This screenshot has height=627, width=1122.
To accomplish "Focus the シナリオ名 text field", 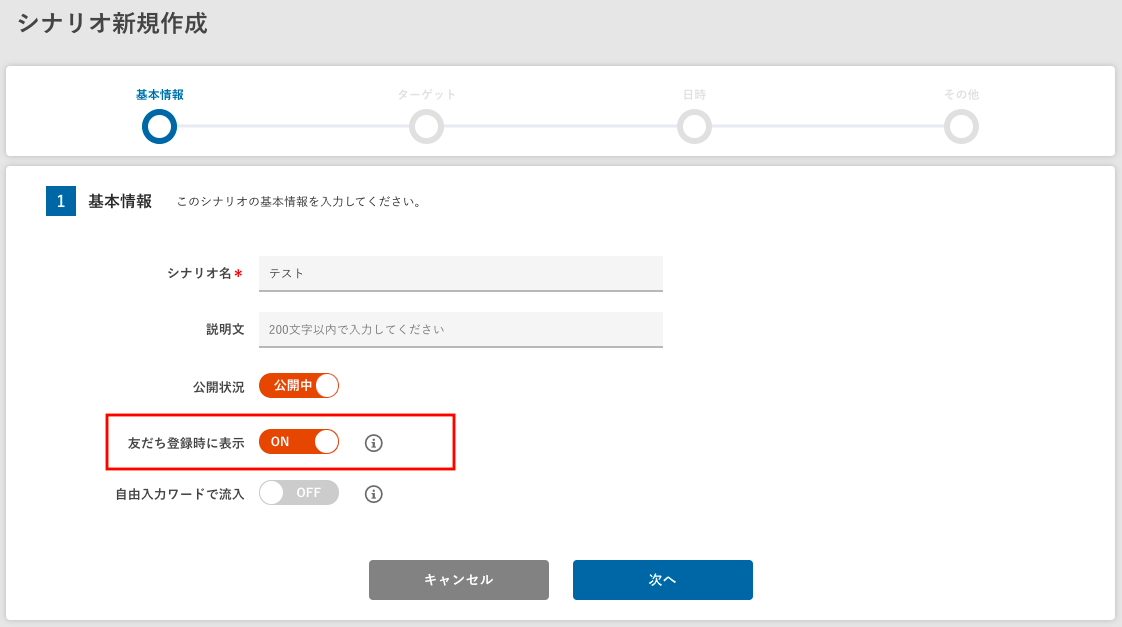I will tap(460, 273).
